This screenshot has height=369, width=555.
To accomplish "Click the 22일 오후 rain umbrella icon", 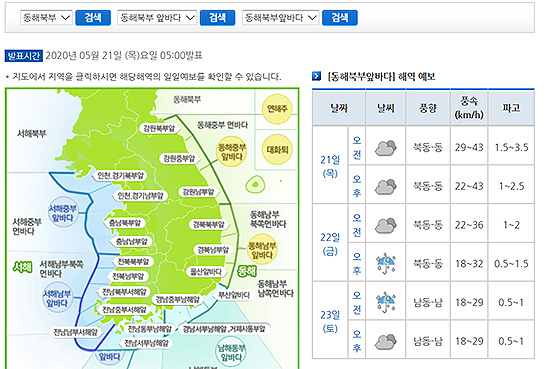I will pos(385,264).
